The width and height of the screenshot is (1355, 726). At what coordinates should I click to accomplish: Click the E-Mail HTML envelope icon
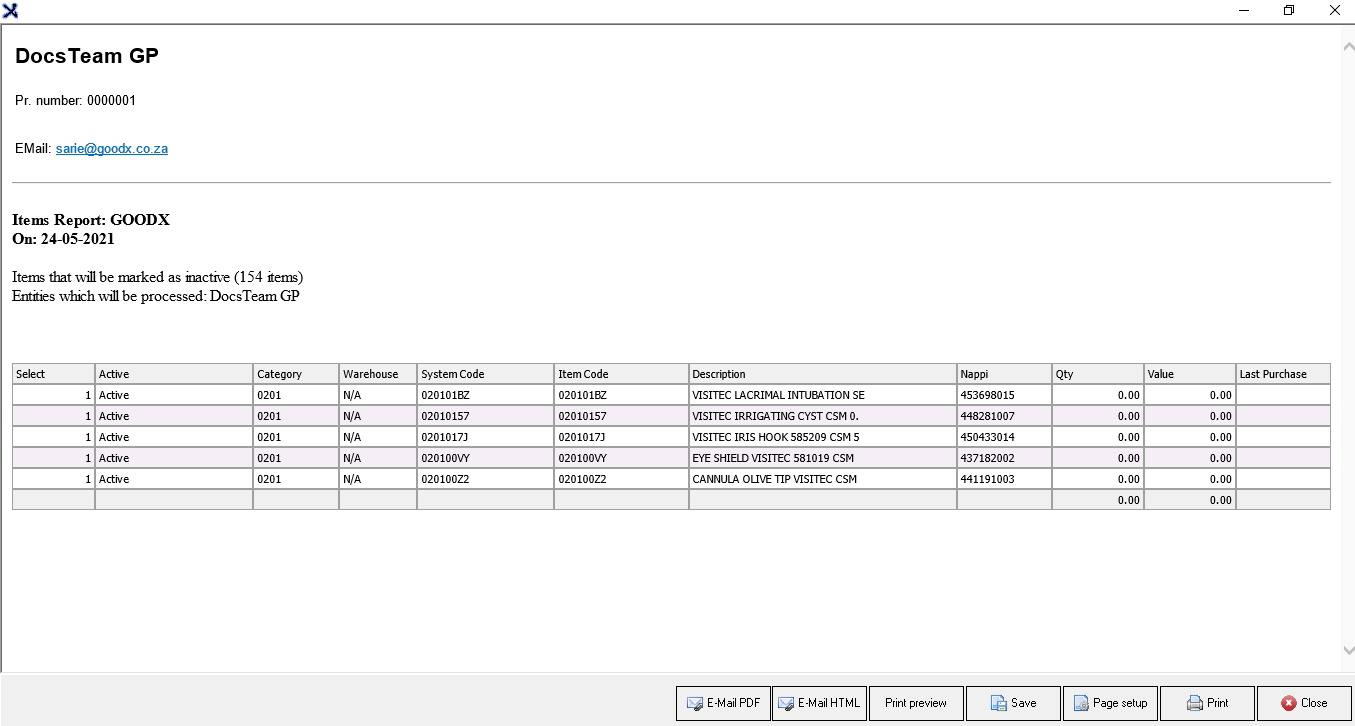pos(785,703)
